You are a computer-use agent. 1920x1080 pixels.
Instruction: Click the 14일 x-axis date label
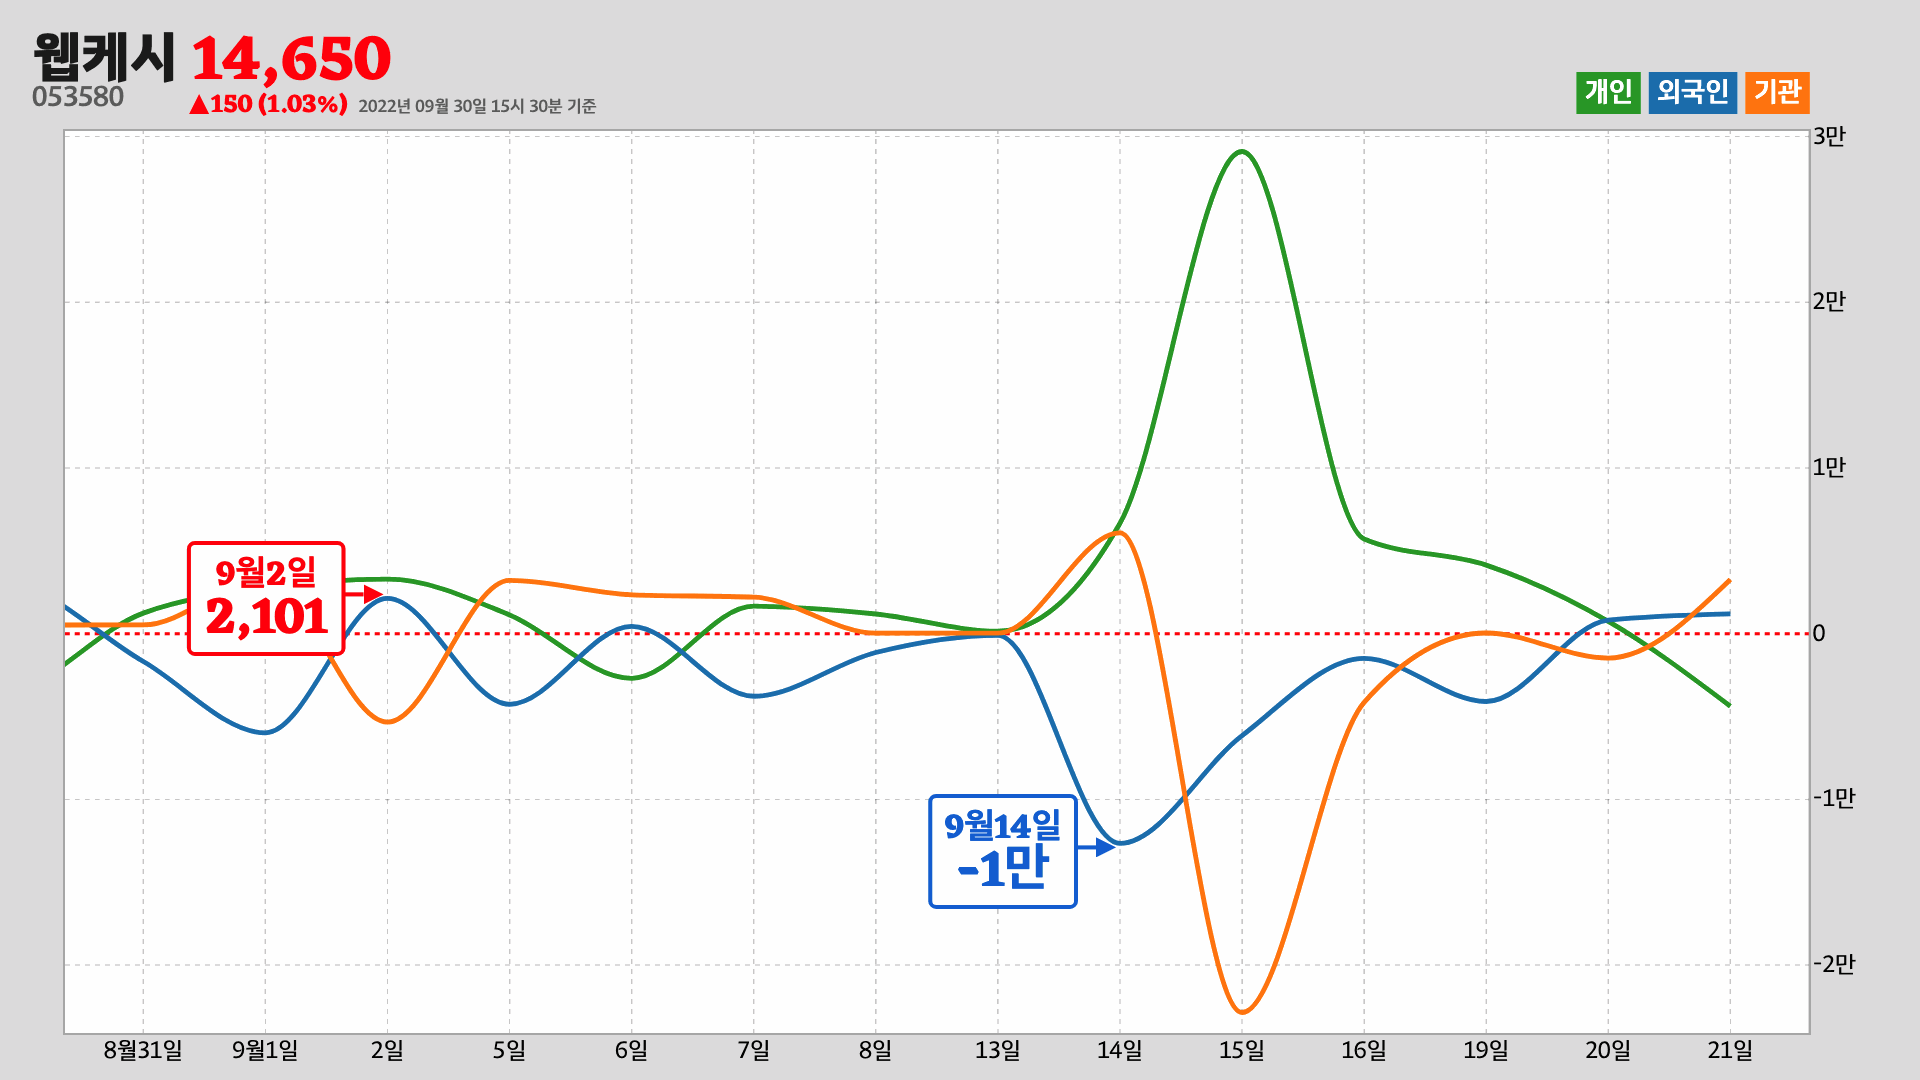tap(1119, 1050)
